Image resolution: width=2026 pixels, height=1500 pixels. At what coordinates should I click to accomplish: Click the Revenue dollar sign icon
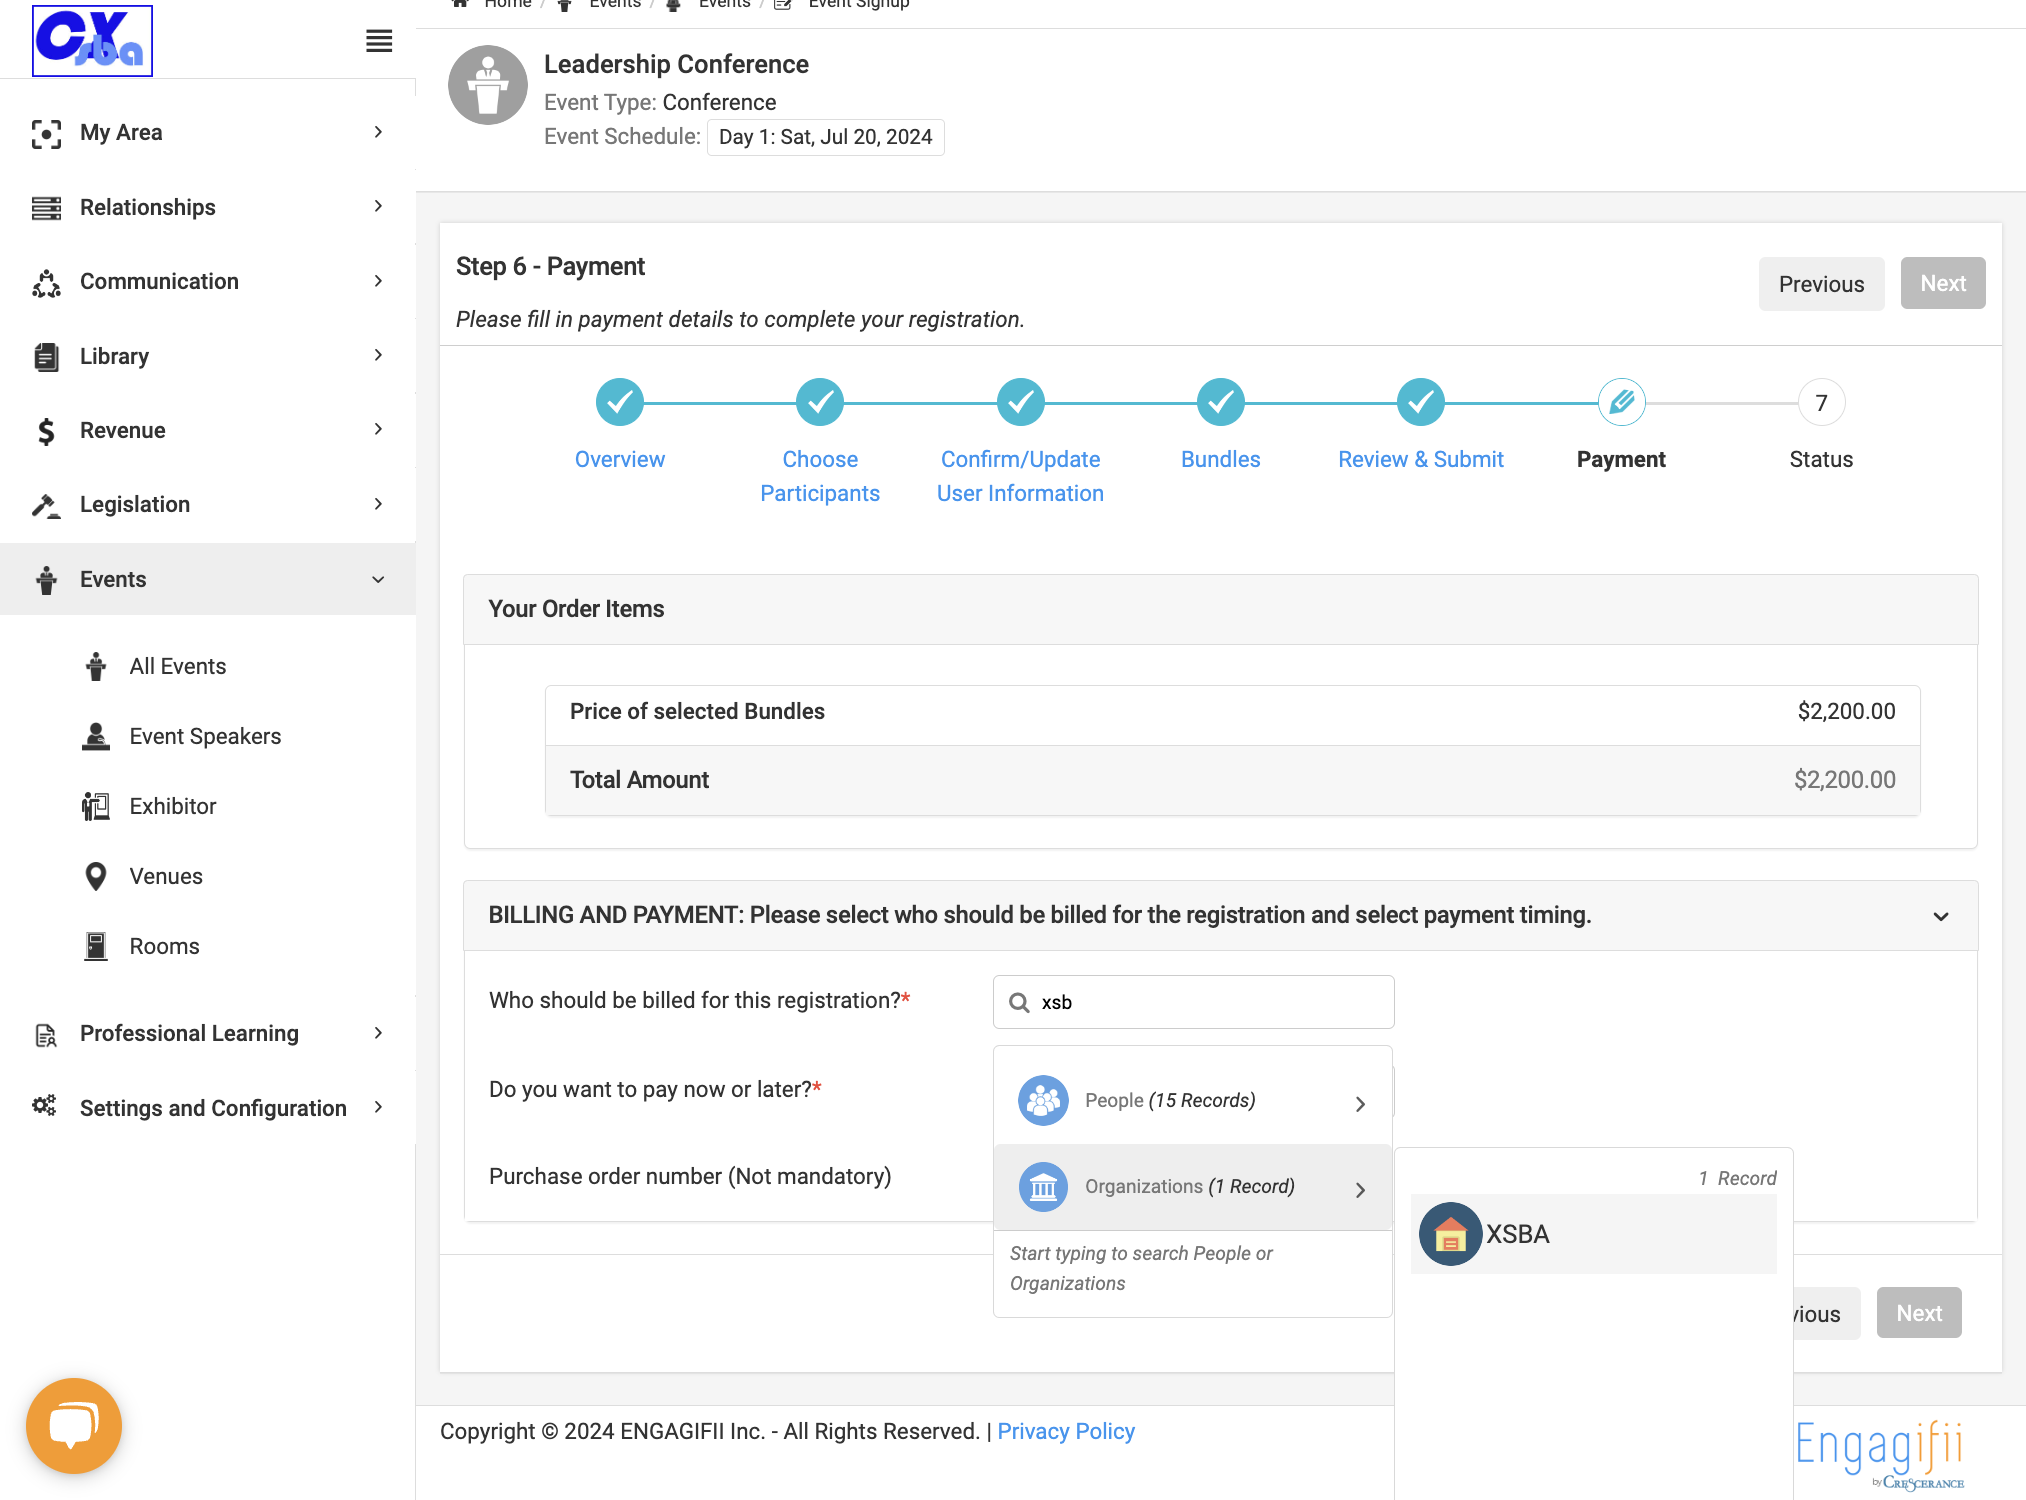[46, 431]
